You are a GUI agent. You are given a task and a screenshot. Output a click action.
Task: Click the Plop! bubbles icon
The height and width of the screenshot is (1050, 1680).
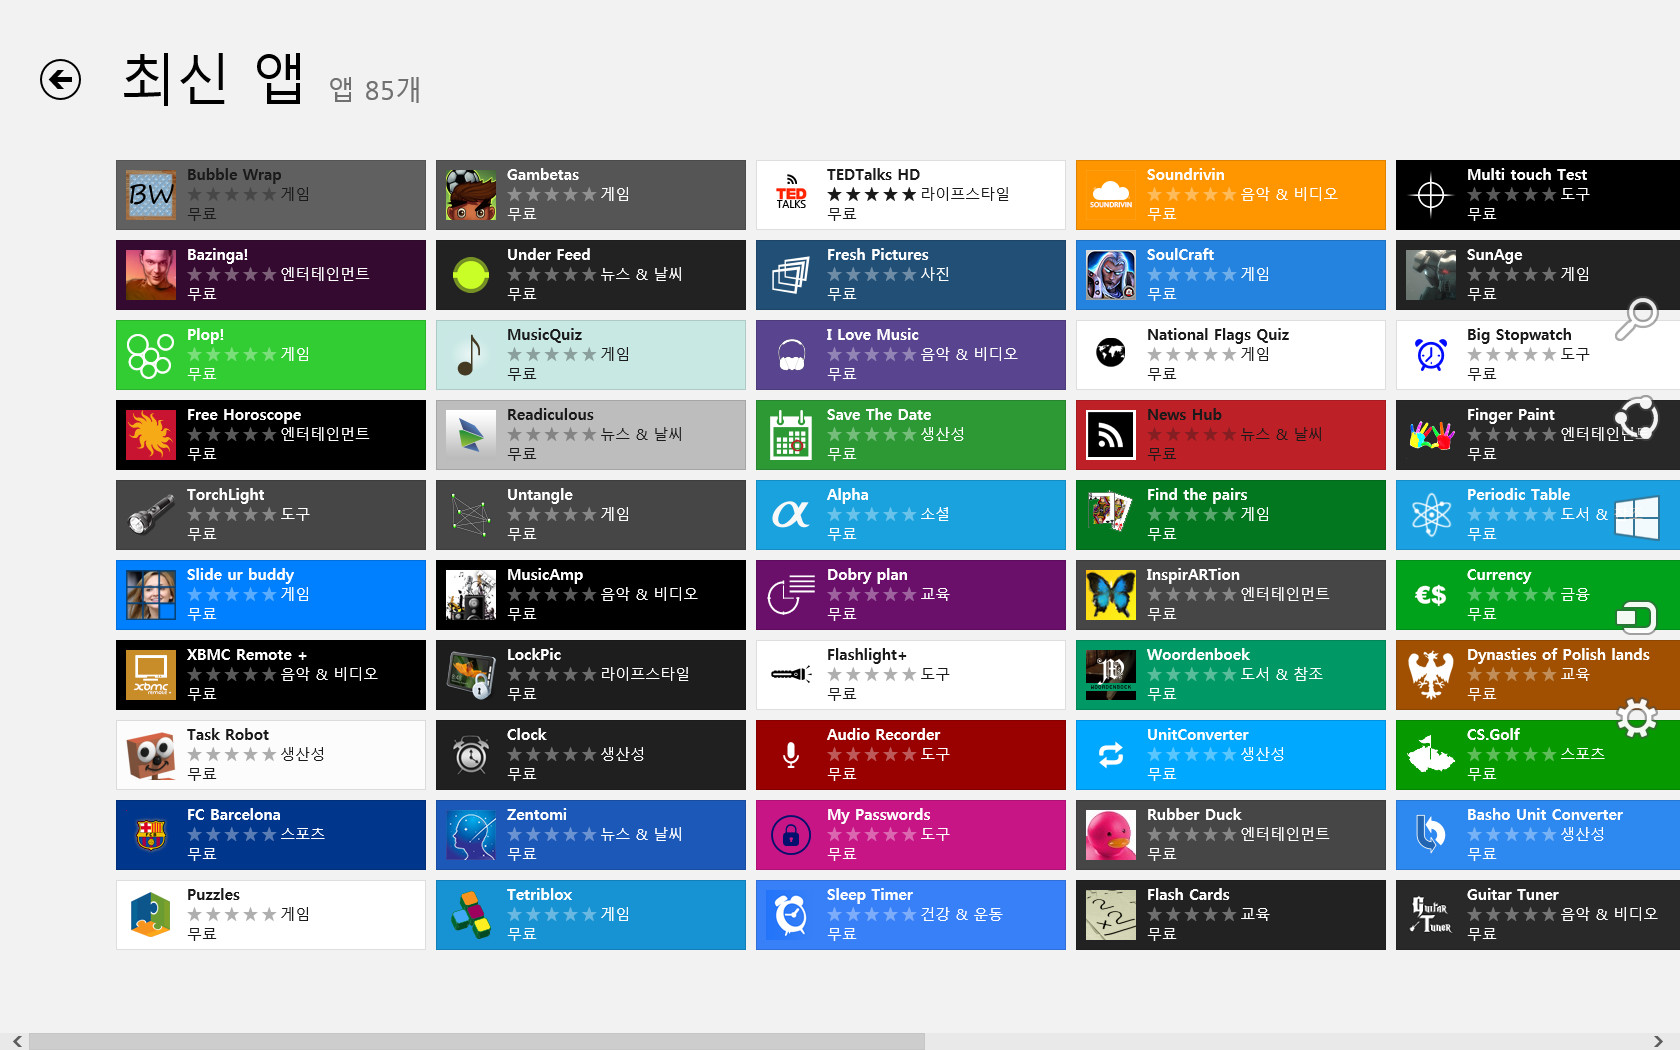(x=151, y=355)
